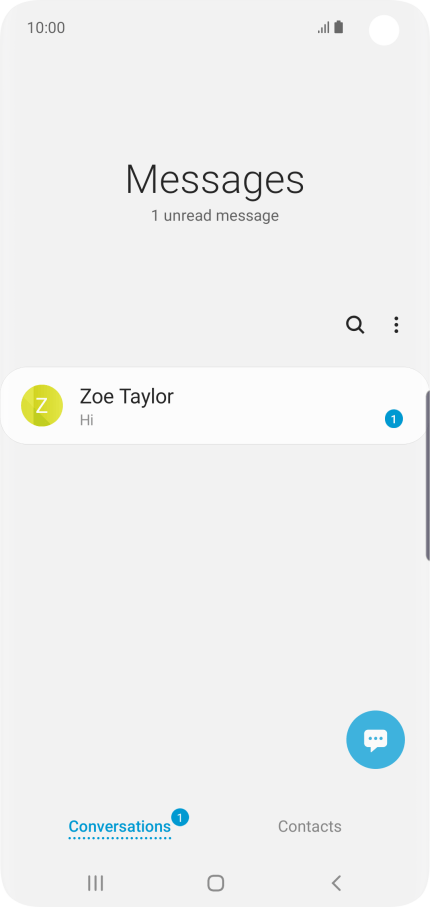
Task: Tap the back navigation arrow
Action: [x=336, y=883]
